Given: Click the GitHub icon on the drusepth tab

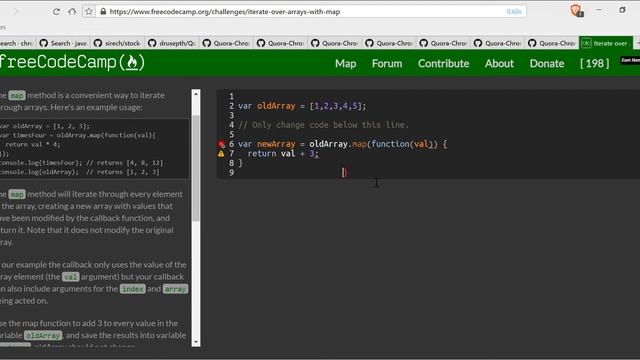Looking at the screenshot, I should click(x=152, y=43).
